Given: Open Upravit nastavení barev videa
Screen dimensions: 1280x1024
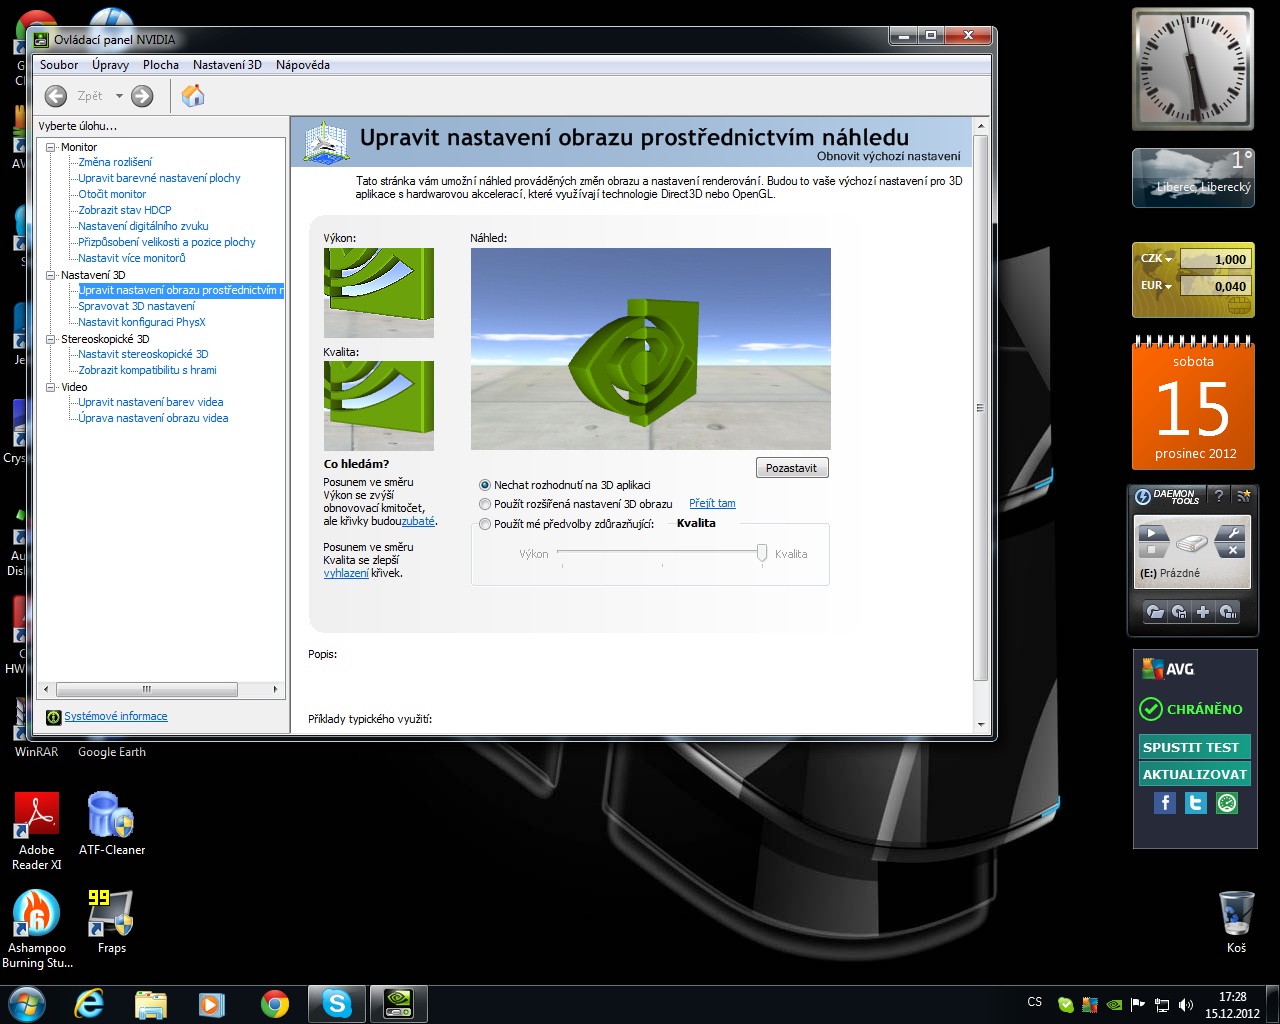Looking at the screenshot, I should [x=151, y=402].
